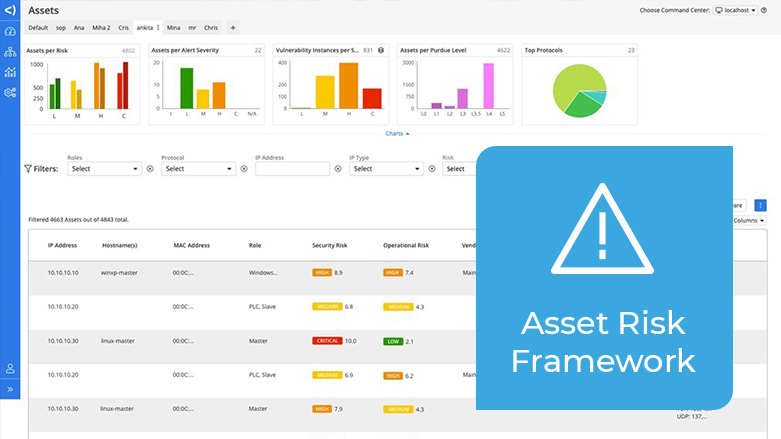Image resolution: width=781 pixels, height=439 pixels.
Task: Open the user profile icon in the sidebar
Action: [x=10, y=369]
